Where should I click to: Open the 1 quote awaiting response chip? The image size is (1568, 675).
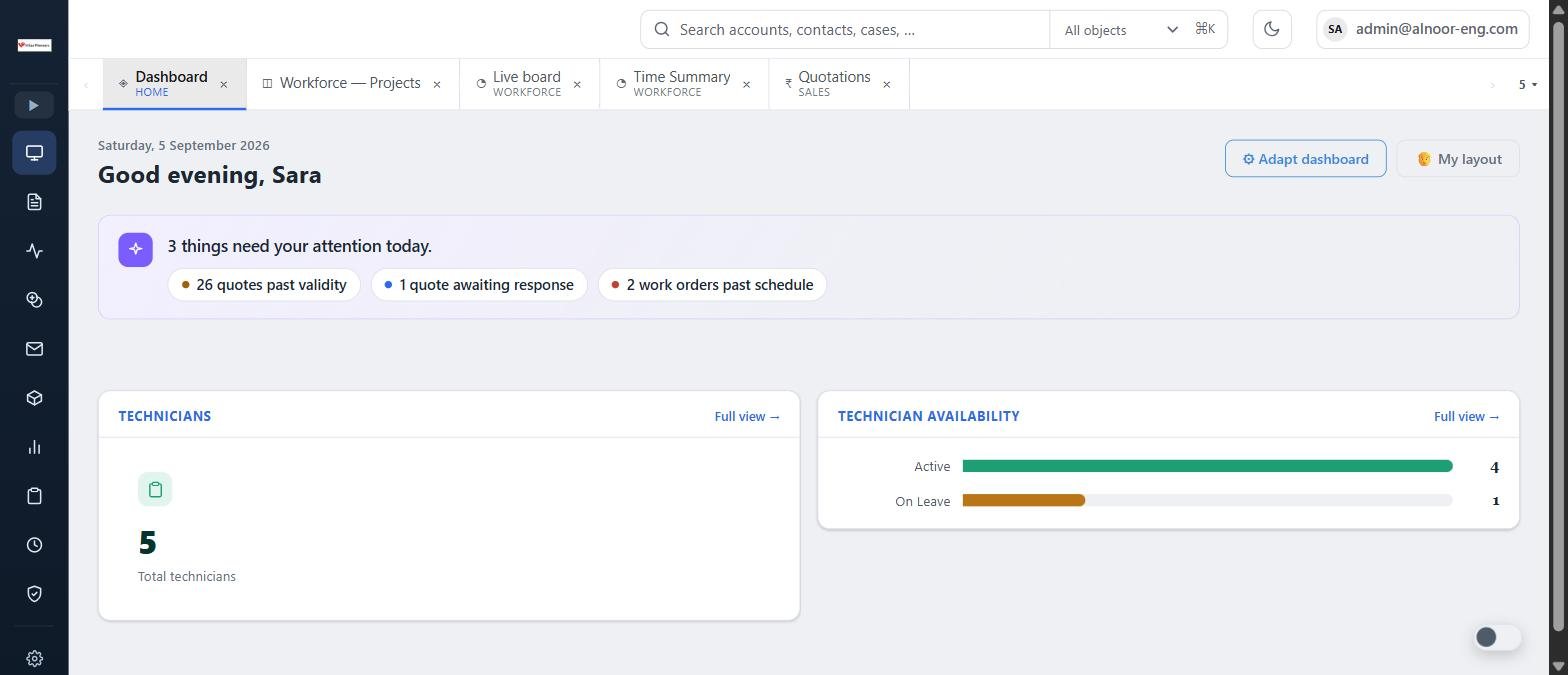tap(479, 285)
